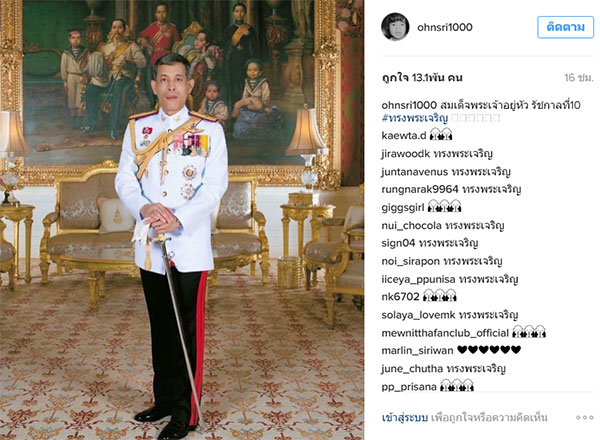Viewport: 600px width, 440px height.
Task: Open commenter juntanavenus profile
Action: pos(414,172)
